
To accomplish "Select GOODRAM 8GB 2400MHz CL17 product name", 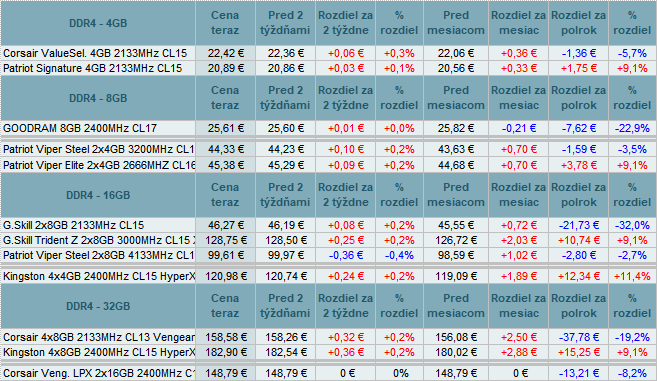I will (x=80, y=128).
